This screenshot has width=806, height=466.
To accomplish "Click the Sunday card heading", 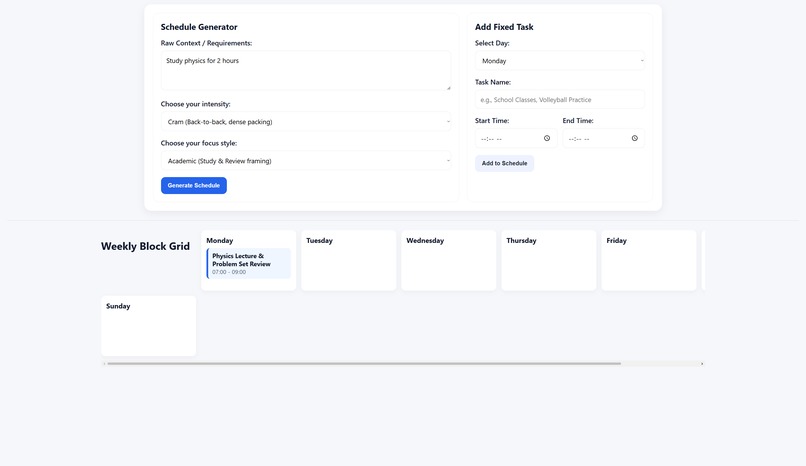I will coord(118,306).
